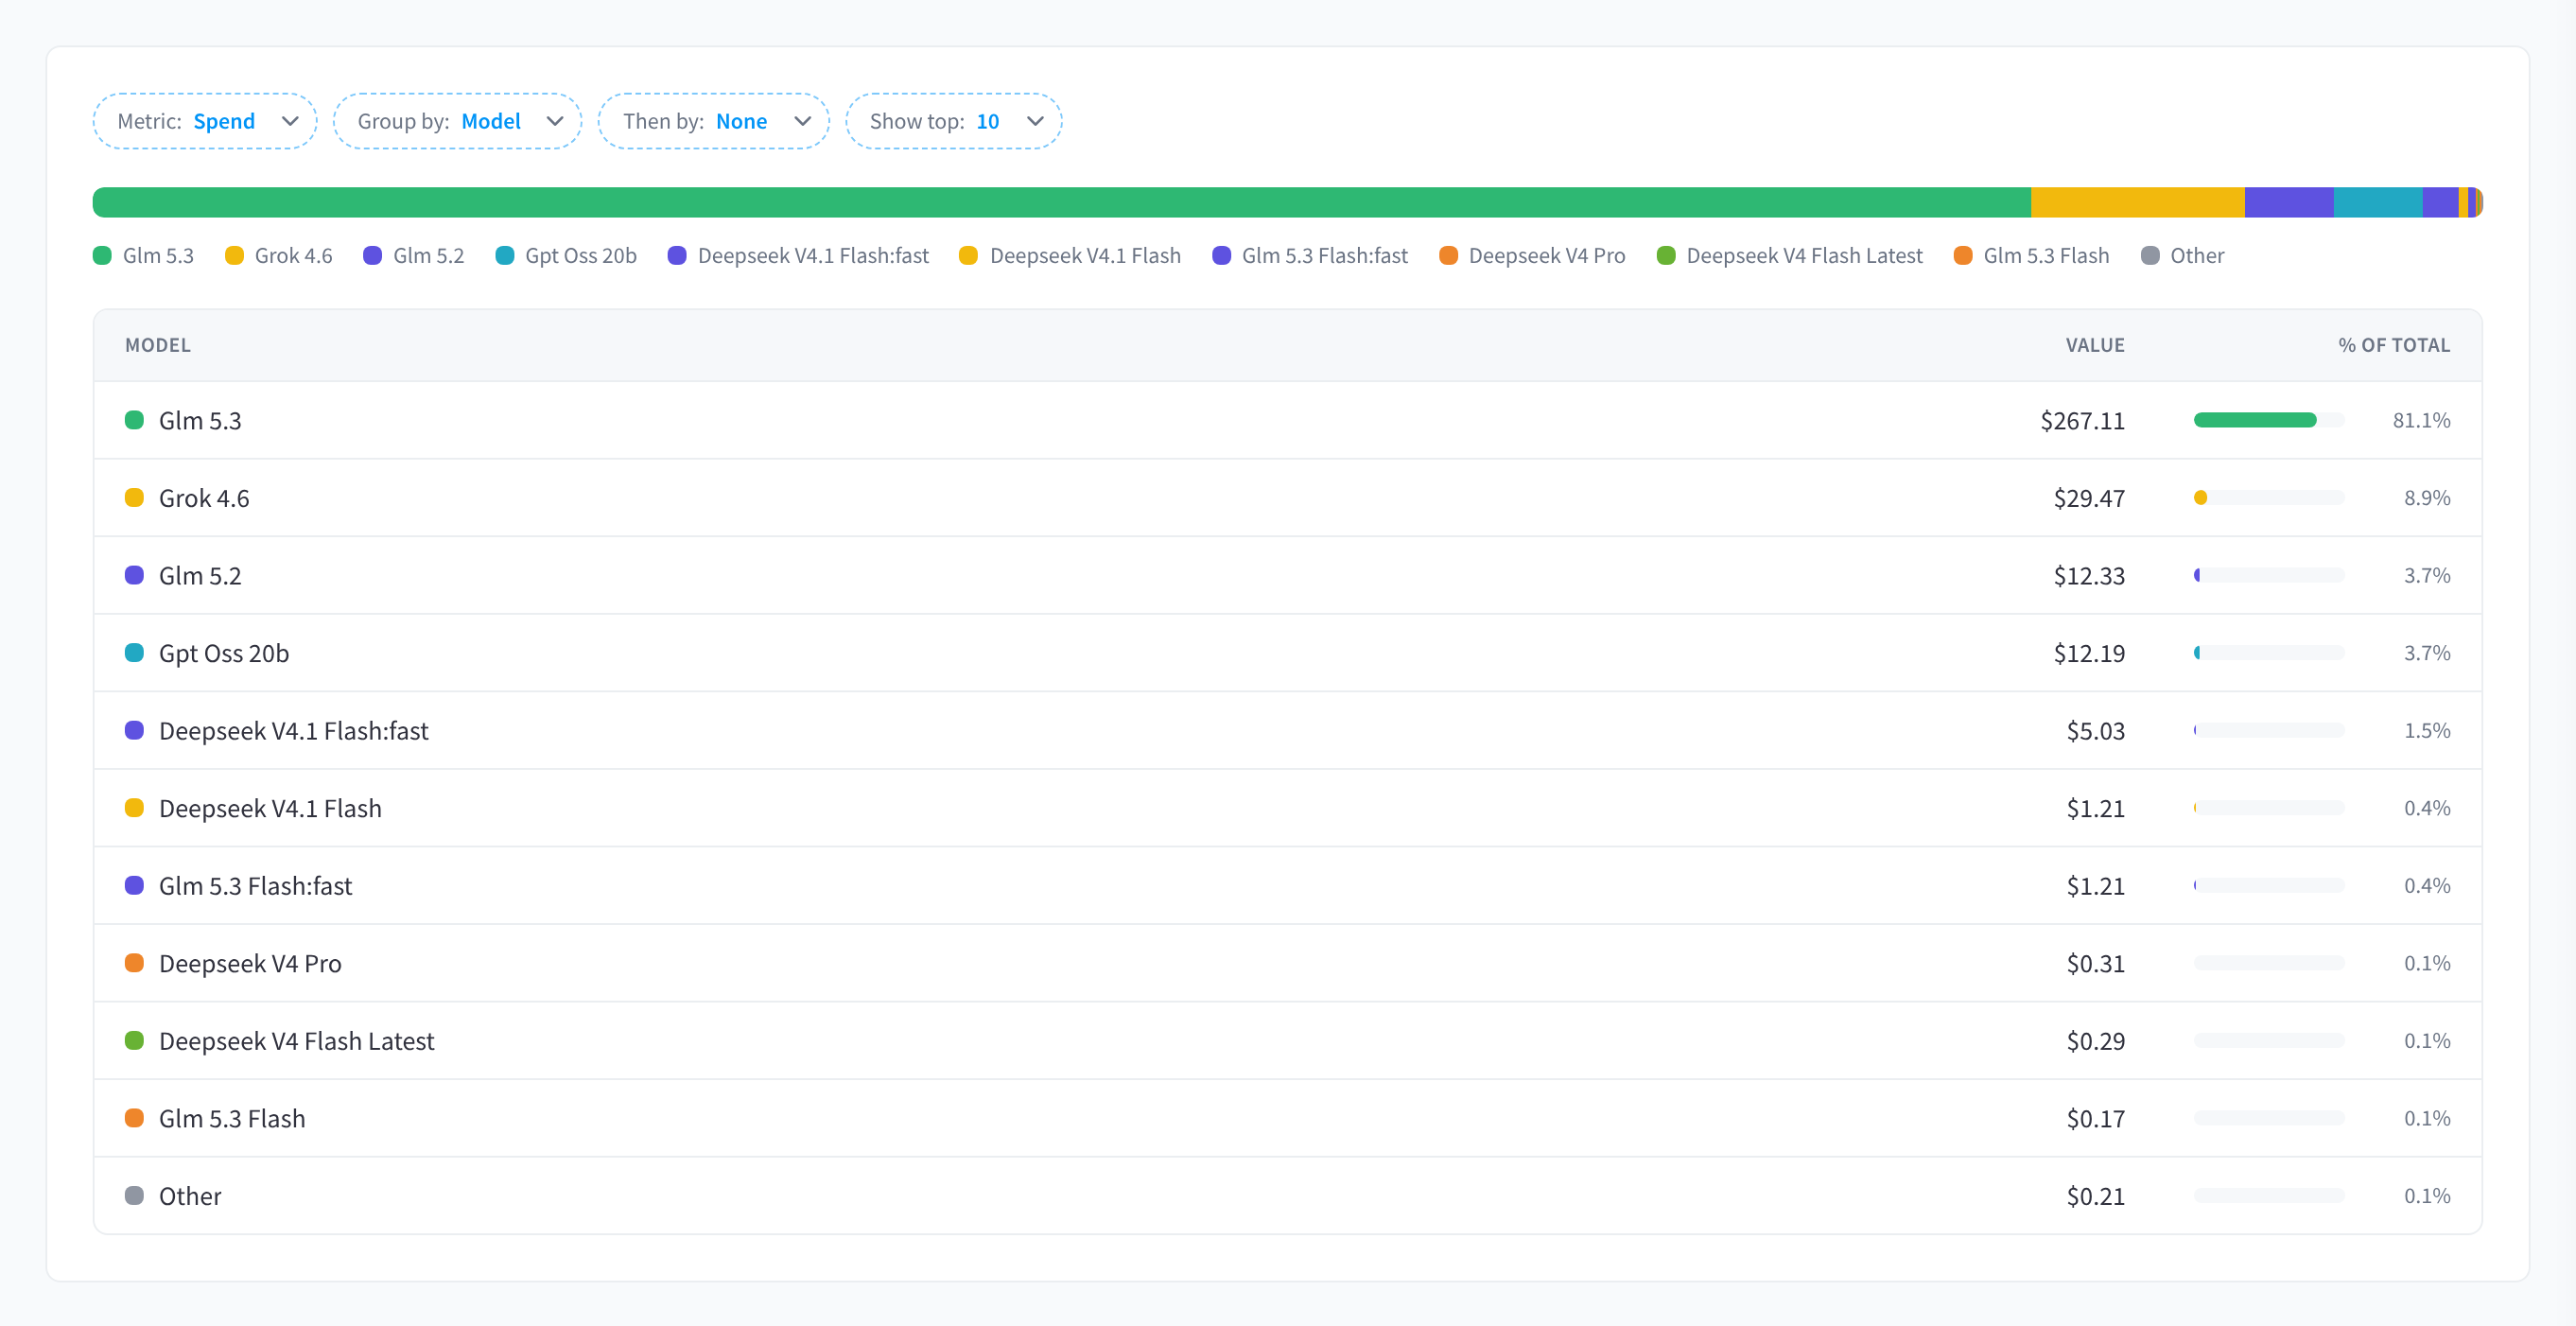Image resolution: width=2576 pixels, height=1326 pixels.
Task: Select the Glm 5.2 table row name
Action: [x=200, y=575]
